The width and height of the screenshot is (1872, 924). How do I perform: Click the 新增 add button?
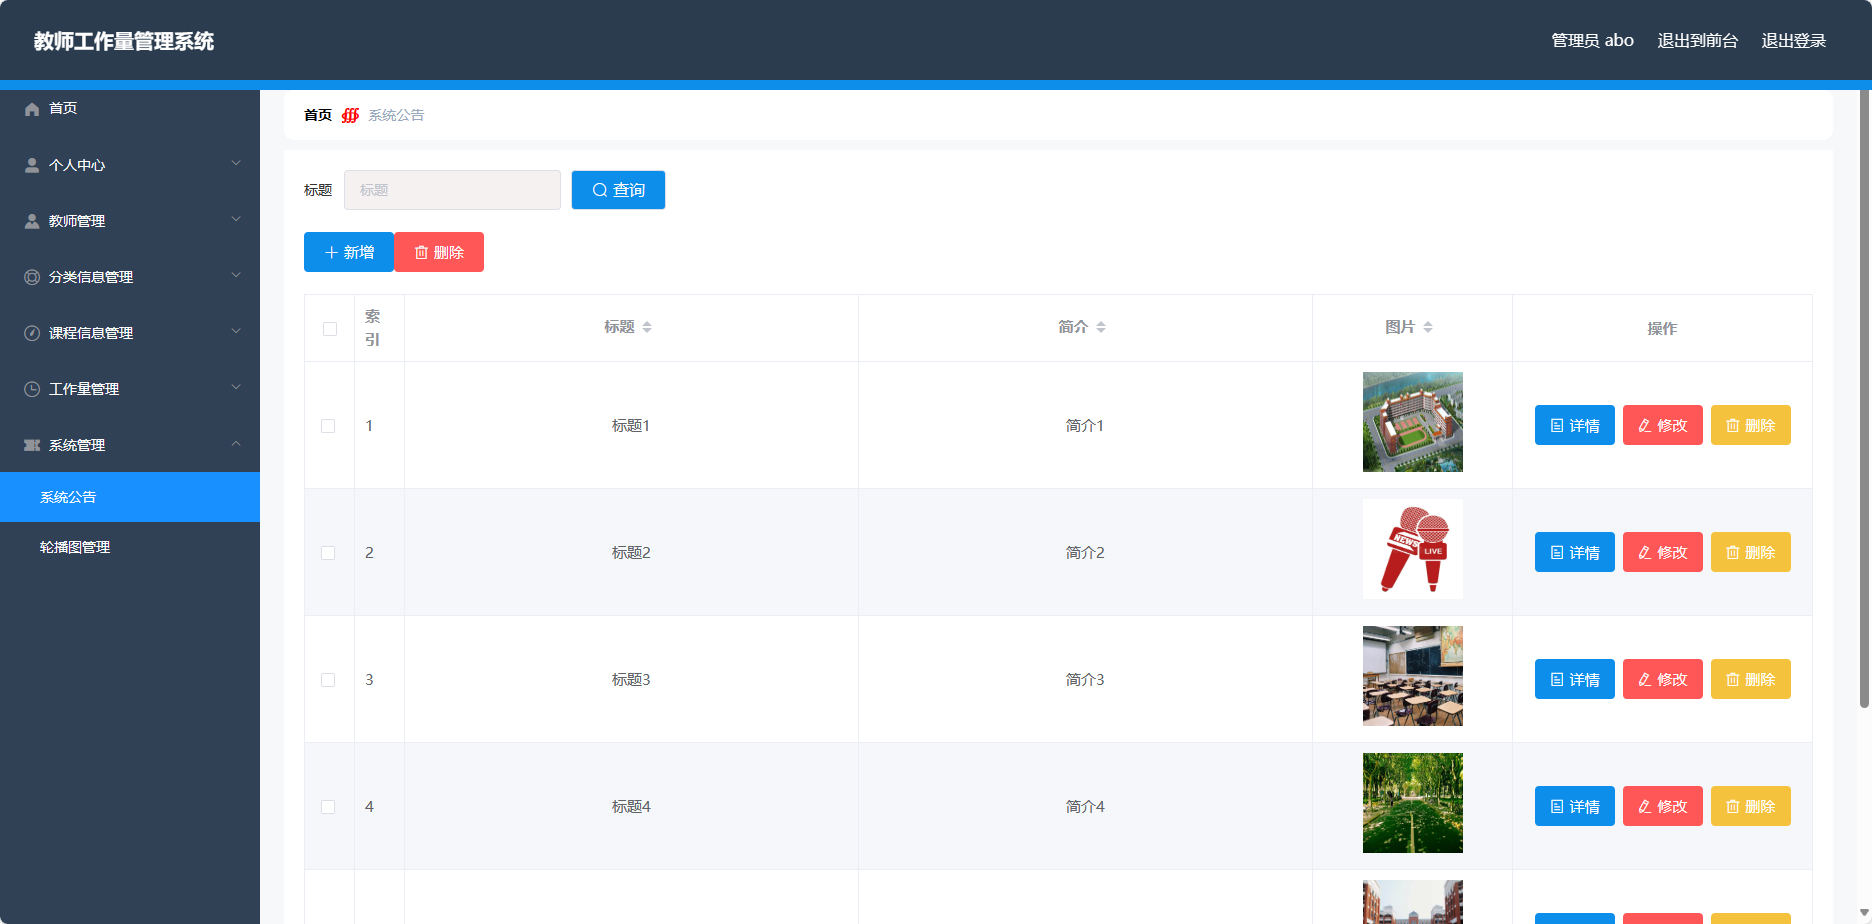[349, 252]
